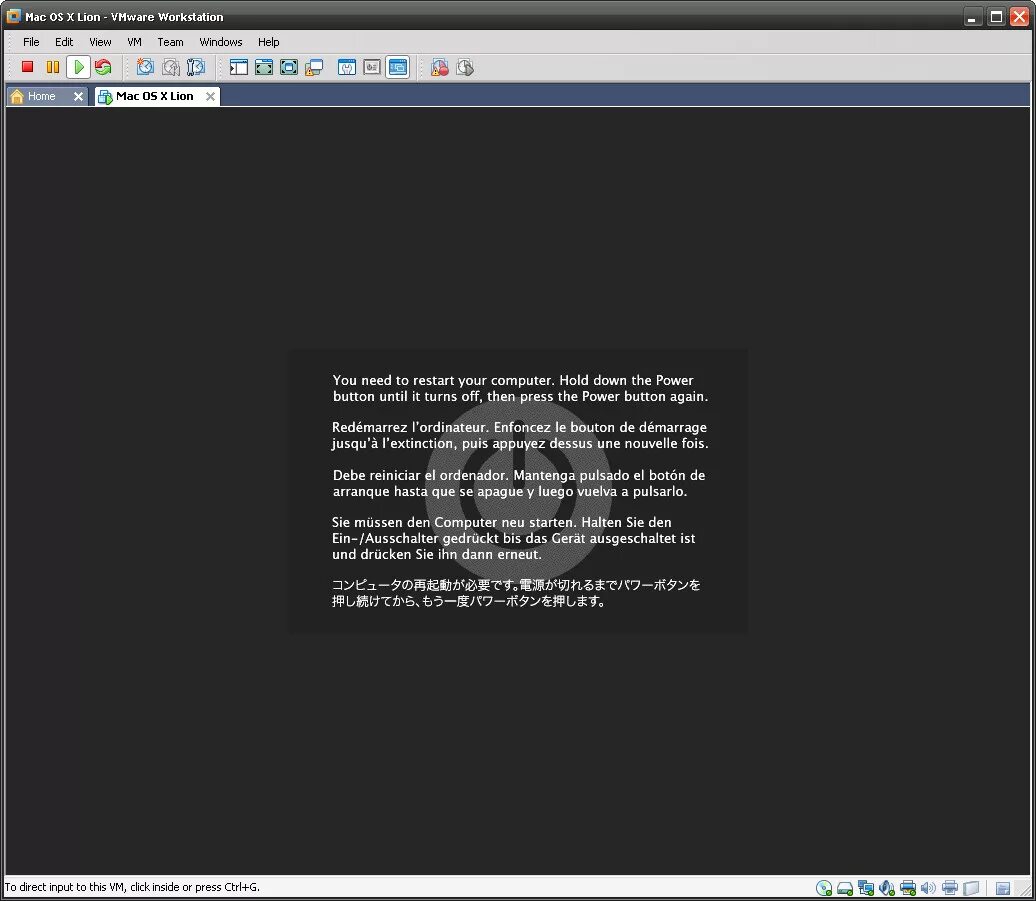Close the Mac OS X Lion tab

click(210, 96)
